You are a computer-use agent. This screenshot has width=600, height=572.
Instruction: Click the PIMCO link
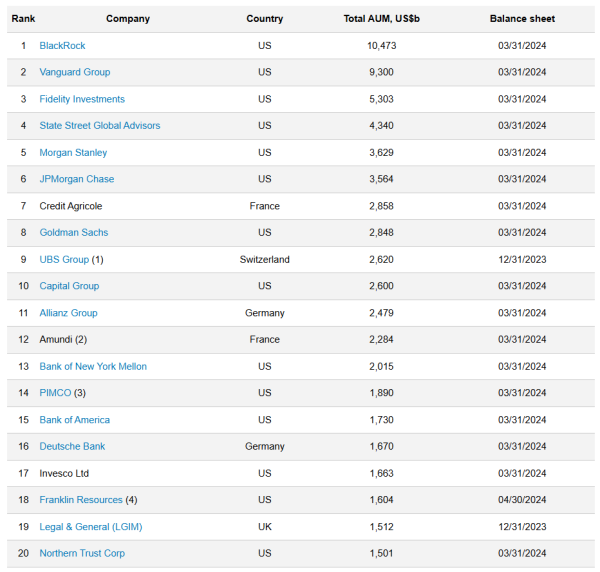pos(54,393)
